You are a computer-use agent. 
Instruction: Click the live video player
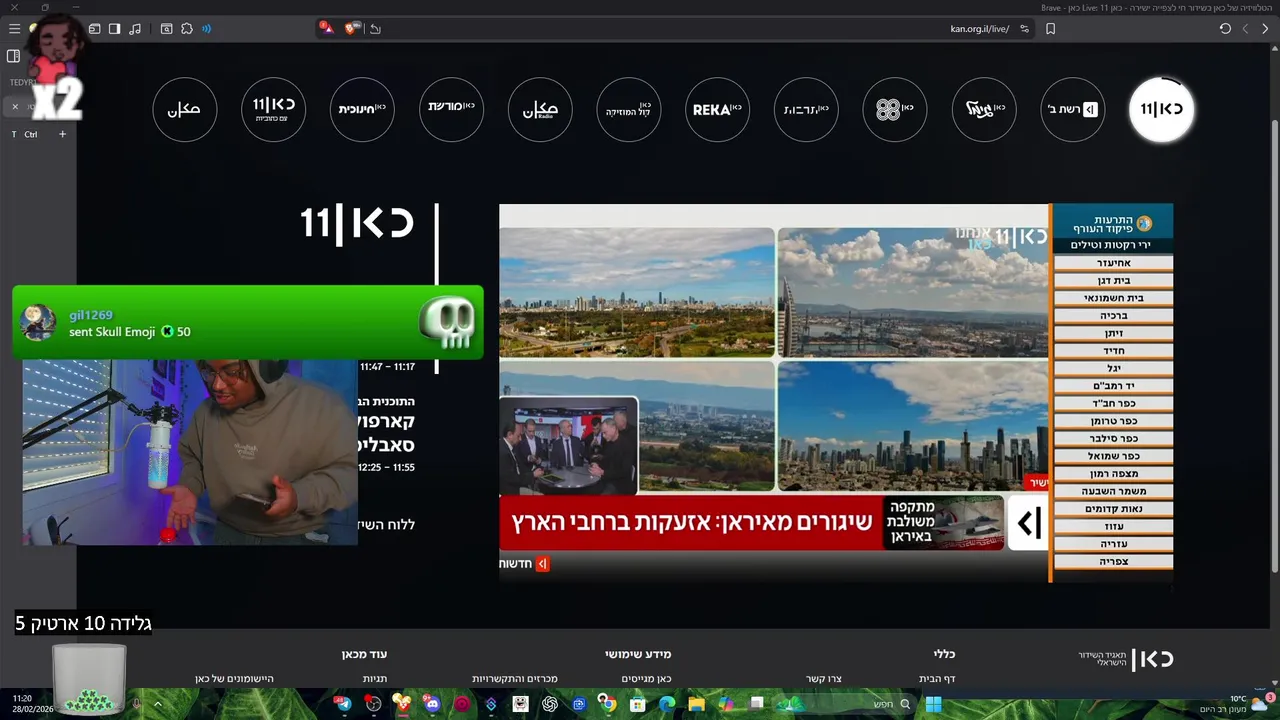tap(836, 393)
